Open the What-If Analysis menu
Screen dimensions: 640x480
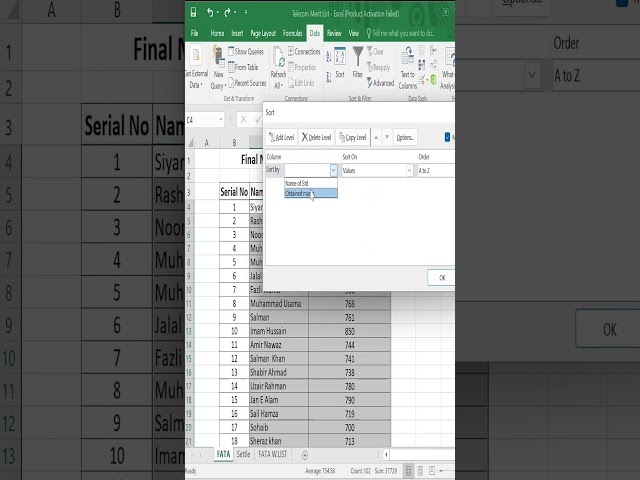click(448, 68)
